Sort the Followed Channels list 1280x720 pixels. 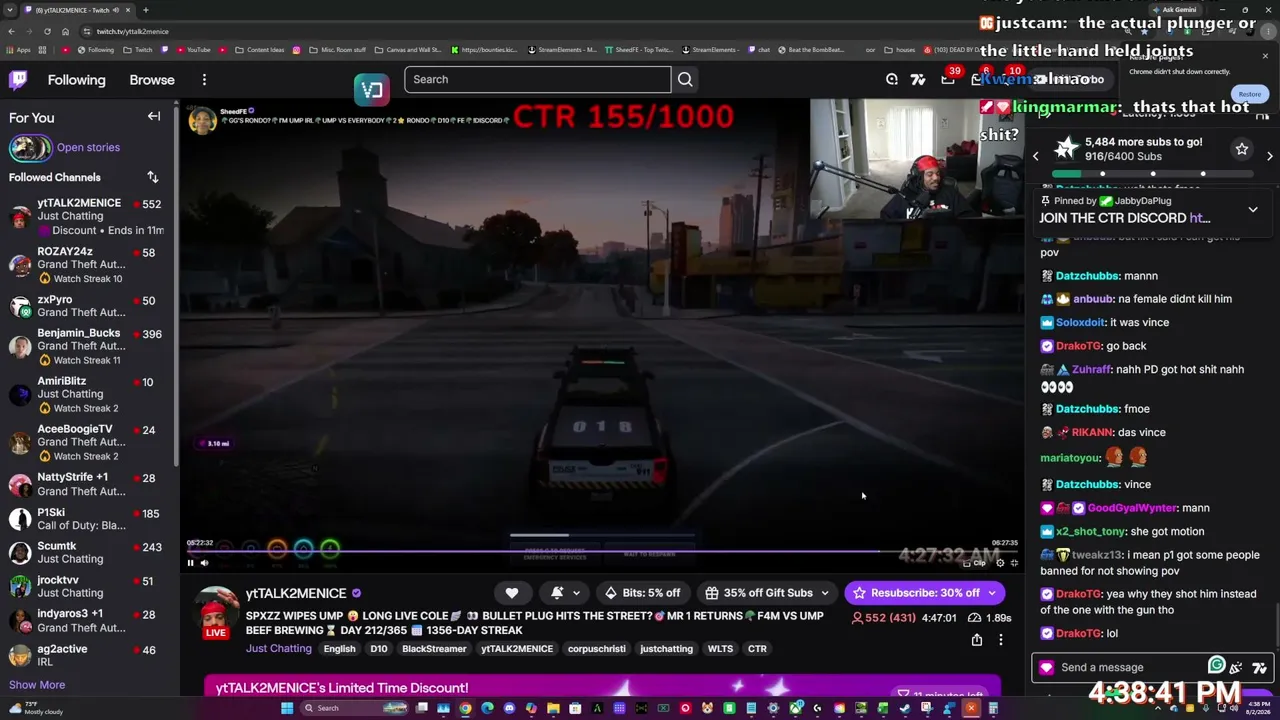(153, 177)
